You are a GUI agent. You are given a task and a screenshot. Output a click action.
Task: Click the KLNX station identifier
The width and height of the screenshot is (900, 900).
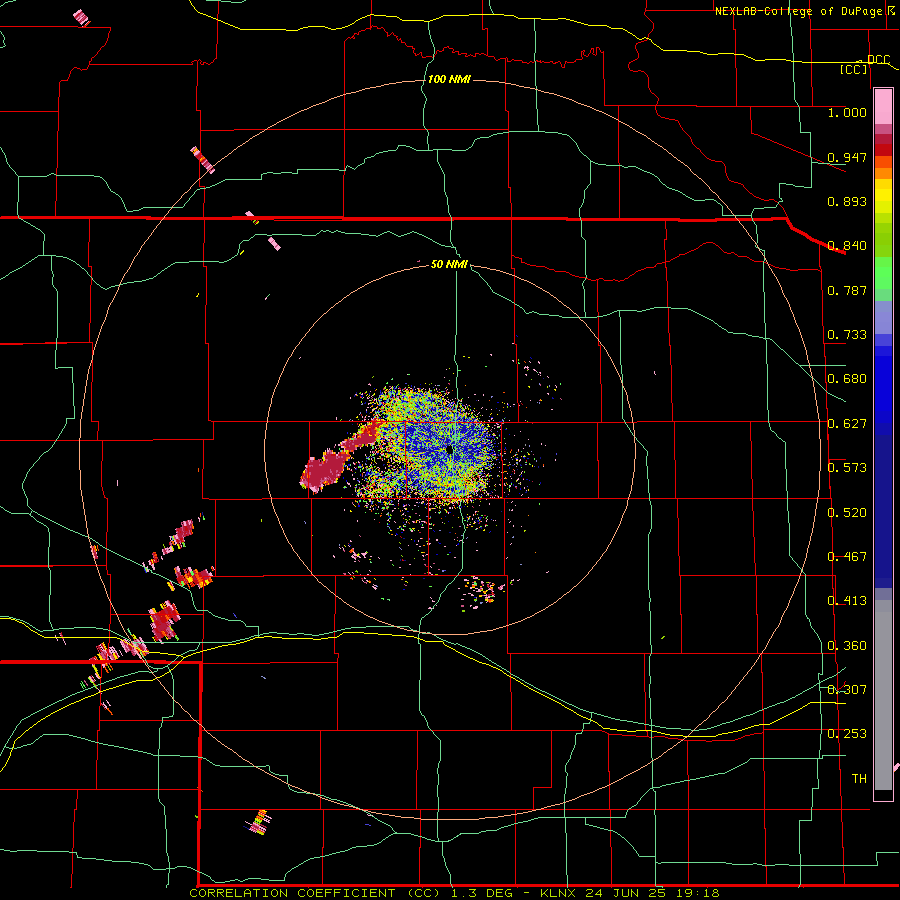coord(559,893)
